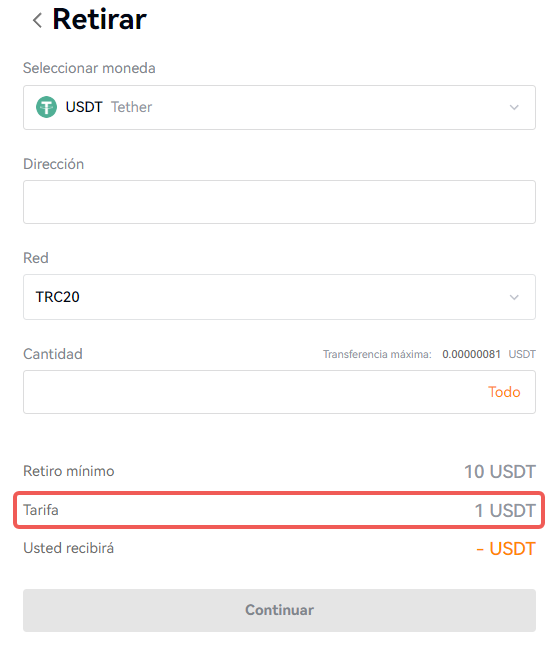Click the Retiro mínimo label
This screenshot has height=648, width=552.
tap(69, 471)
